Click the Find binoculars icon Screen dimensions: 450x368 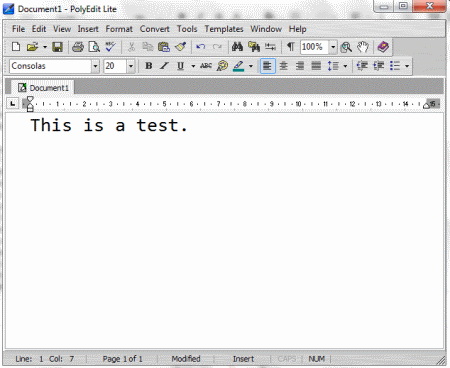(237, 47)
